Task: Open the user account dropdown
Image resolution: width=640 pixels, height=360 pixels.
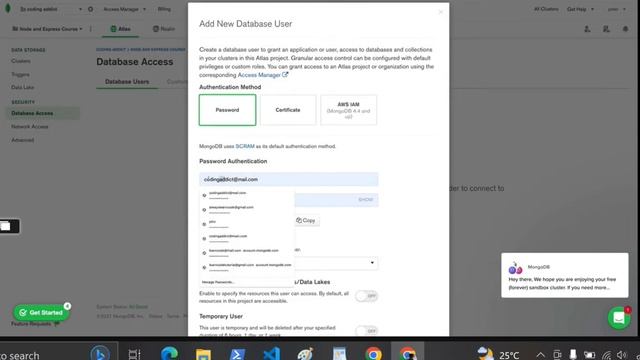Action: (616, 9)
